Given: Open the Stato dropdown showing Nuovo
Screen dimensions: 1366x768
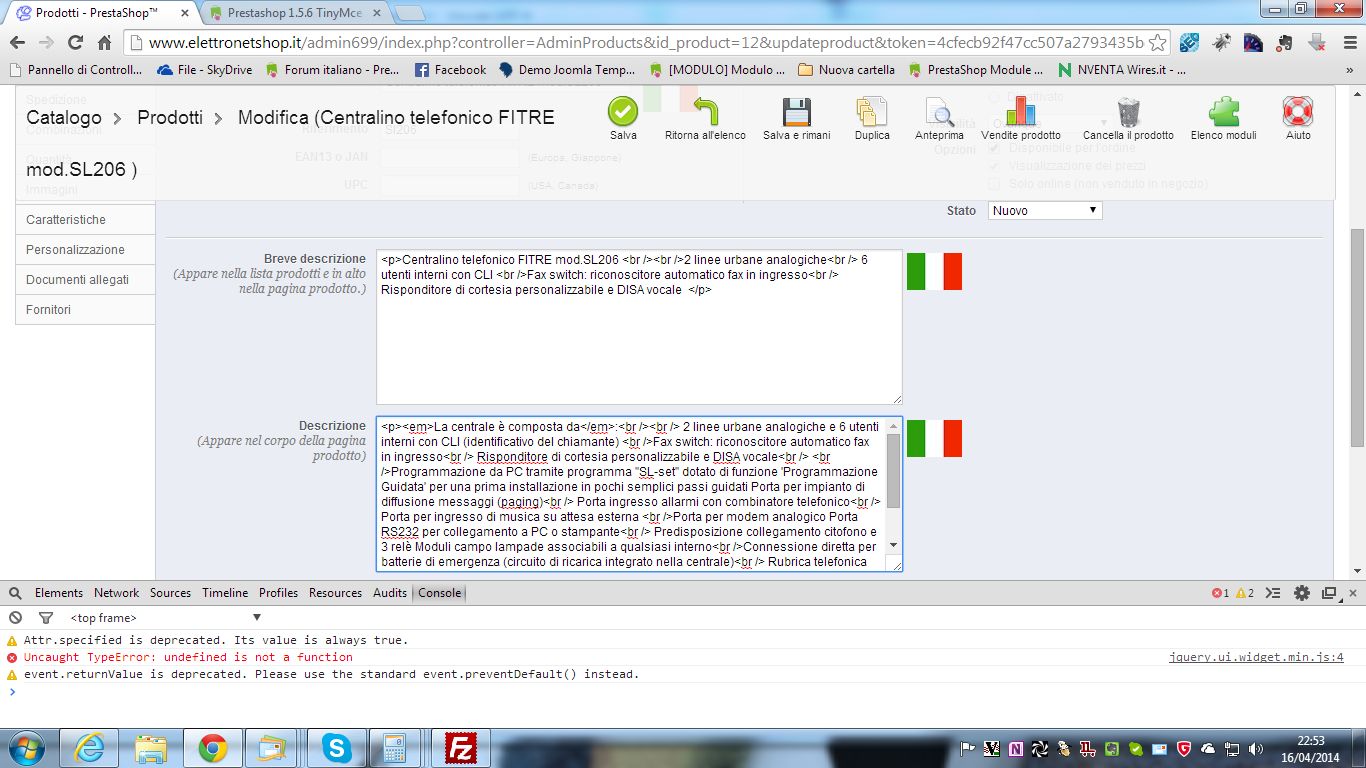Looking at the screenshot, I should coord(1045,211).
